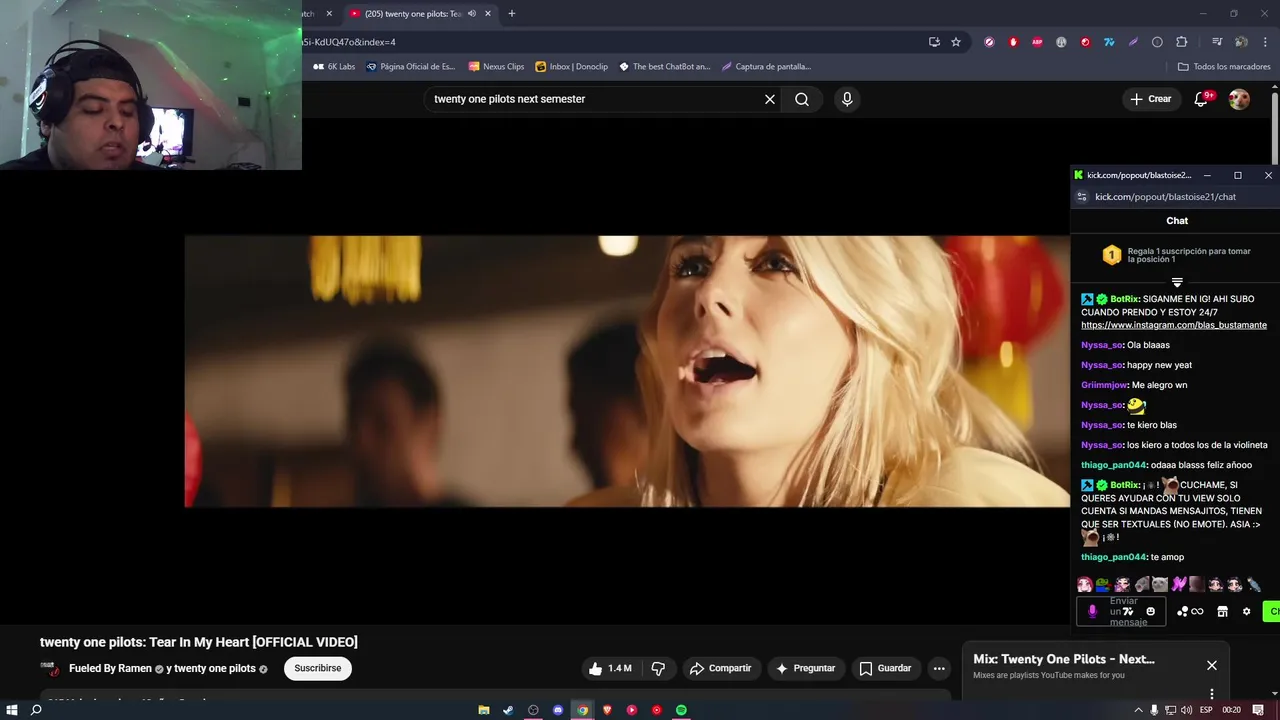1280x720 pixels.
Task: Click the purple microphone icon in Kick chat
Action: tap(1092, 611)
